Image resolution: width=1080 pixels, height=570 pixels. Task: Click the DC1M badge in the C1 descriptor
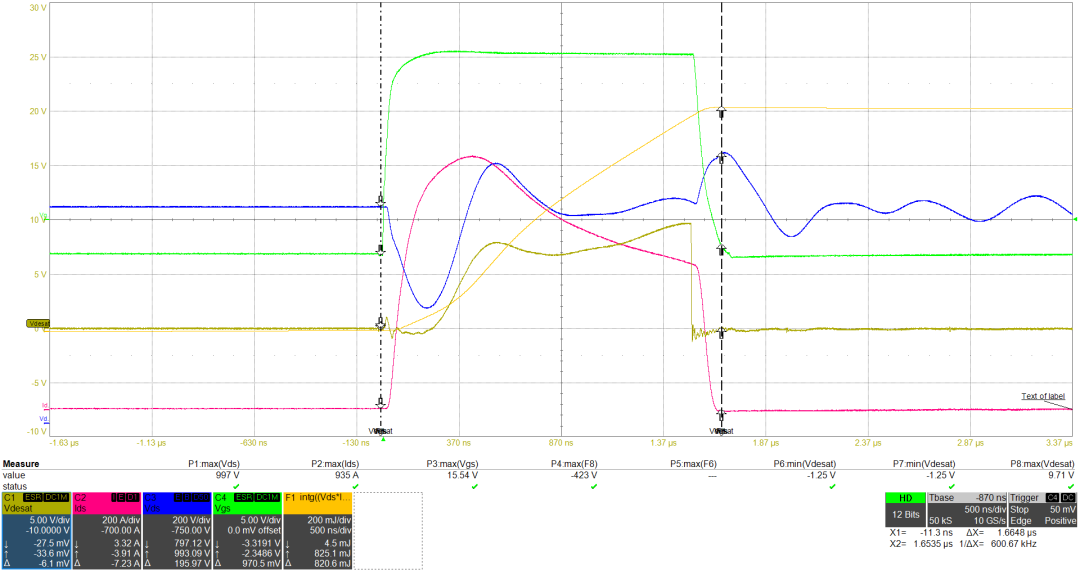[56, 497]
